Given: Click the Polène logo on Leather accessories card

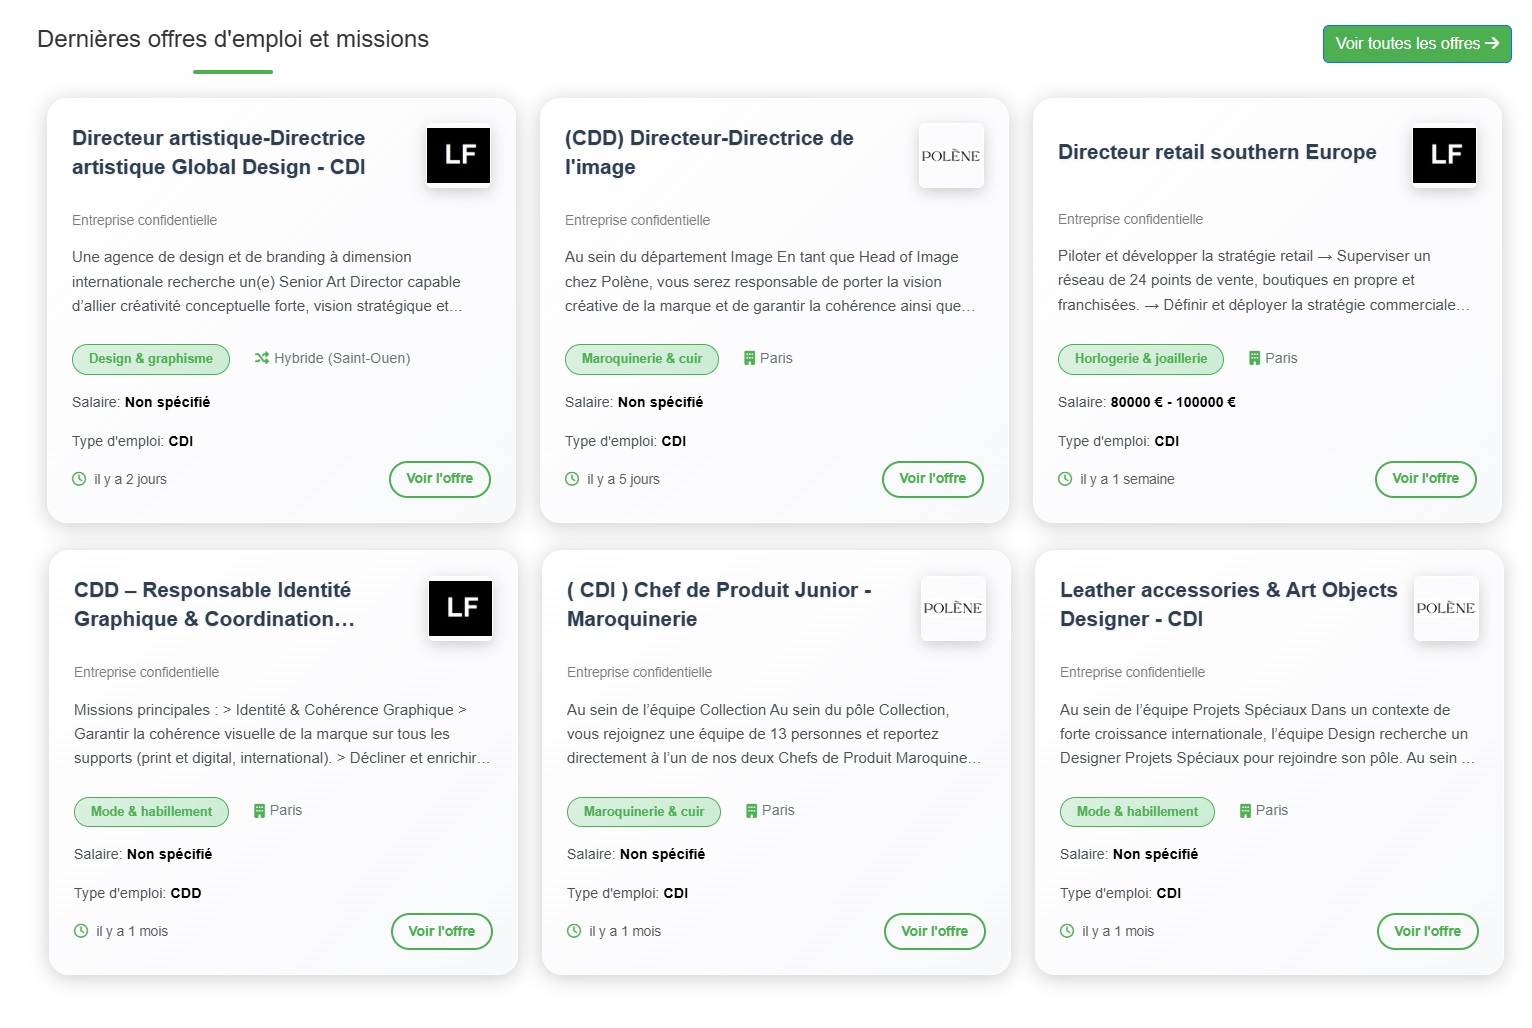Looking at the screenshot, I should 1445,608.
